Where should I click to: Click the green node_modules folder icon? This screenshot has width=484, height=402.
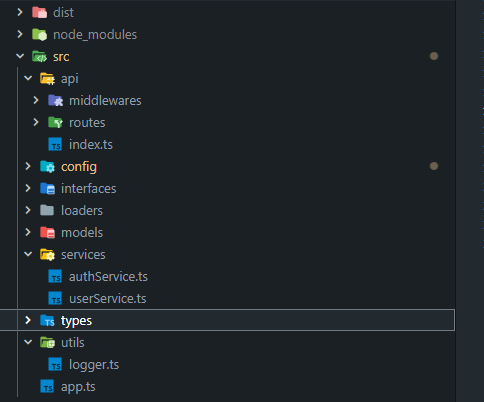(39, 35)
